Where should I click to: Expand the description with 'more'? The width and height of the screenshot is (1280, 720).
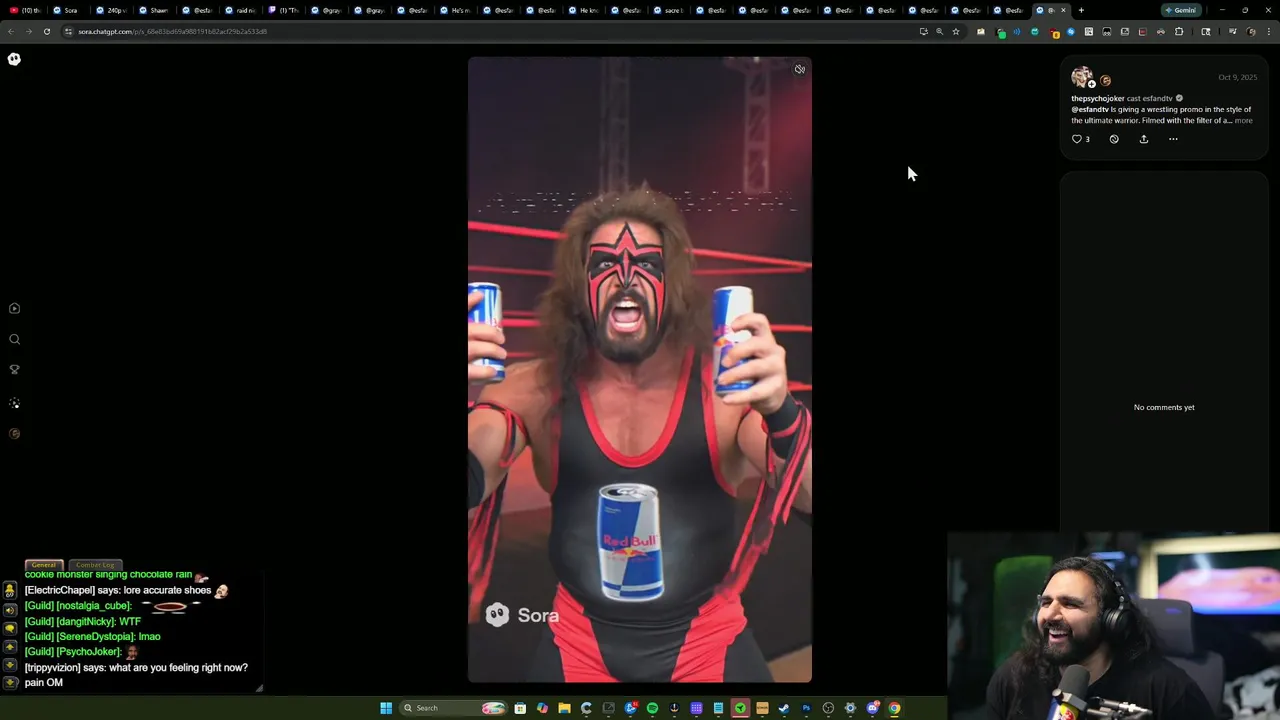[1243, 120]
